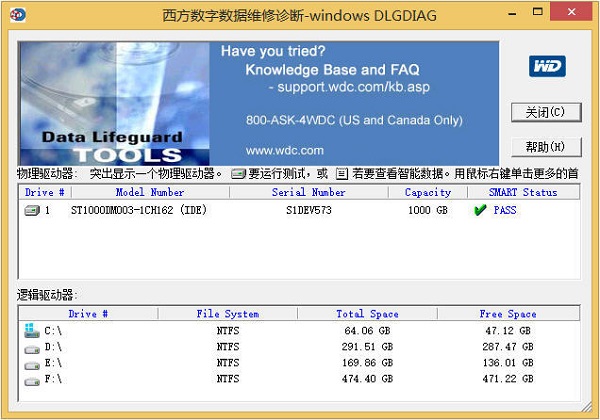Click the SMART Status column header
This screenshot has width=600, height=420.
(522, 192)
